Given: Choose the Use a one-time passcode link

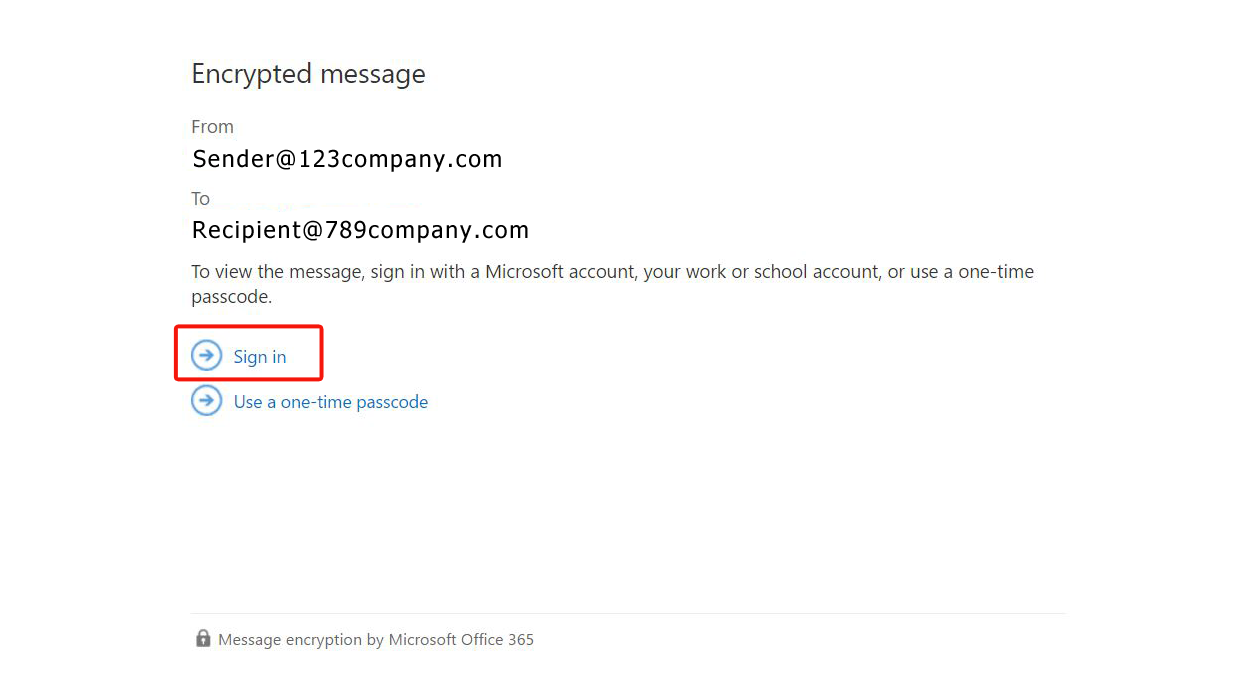Looking at the screenshot, I should pos(330,402).
